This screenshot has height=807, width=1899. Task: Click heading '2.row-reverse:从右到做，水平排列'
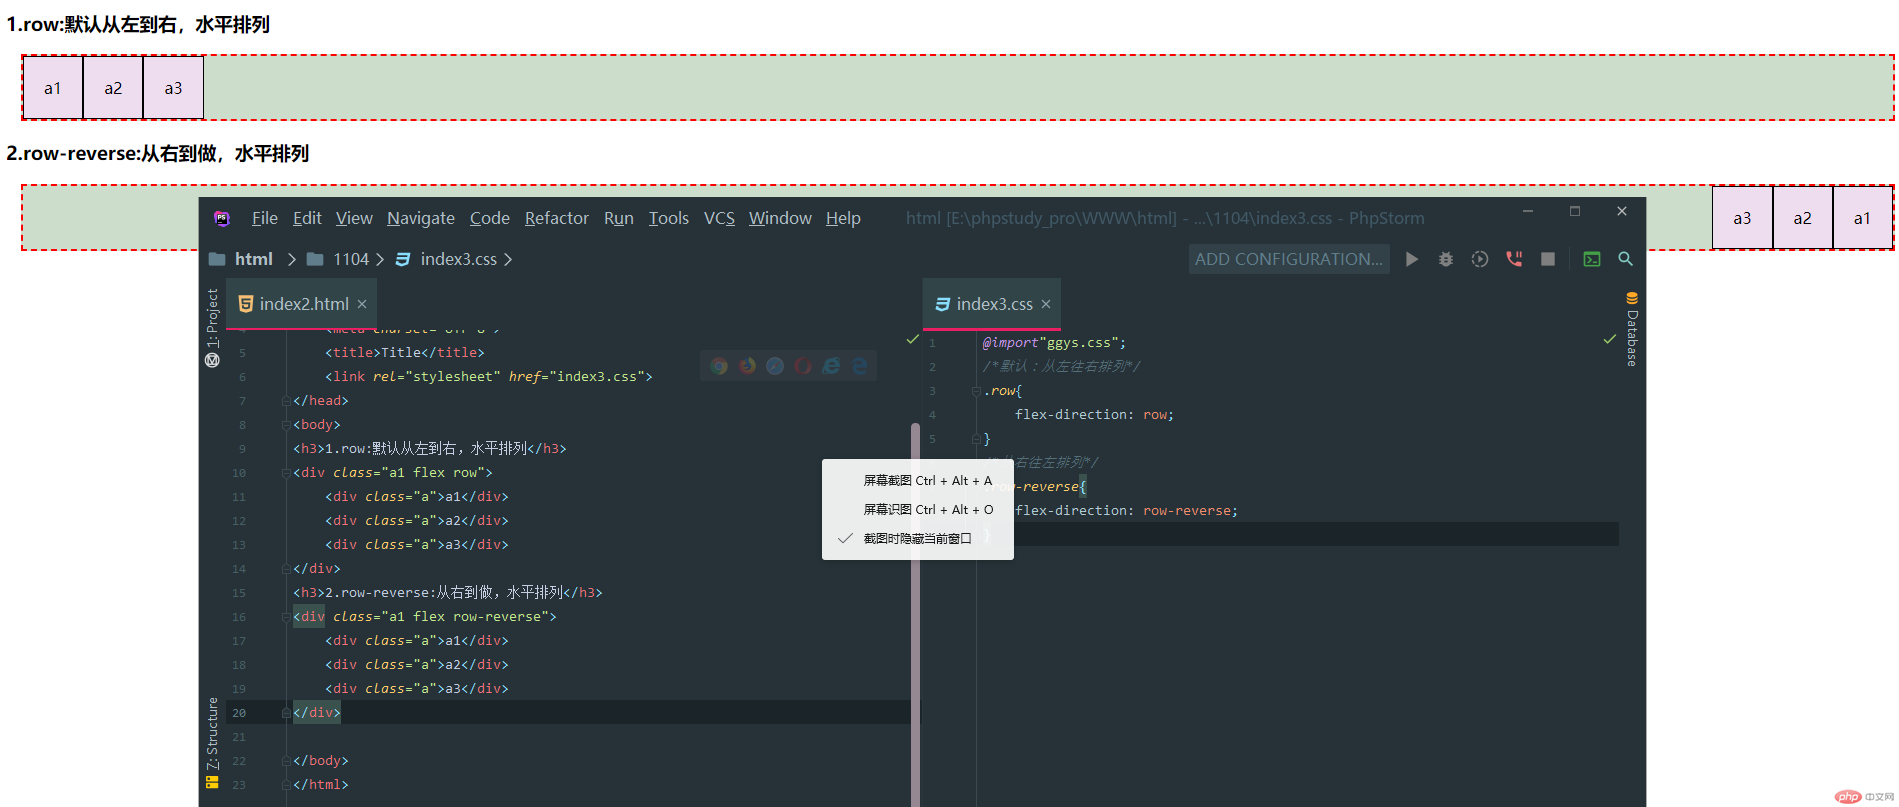click(158, 154)
